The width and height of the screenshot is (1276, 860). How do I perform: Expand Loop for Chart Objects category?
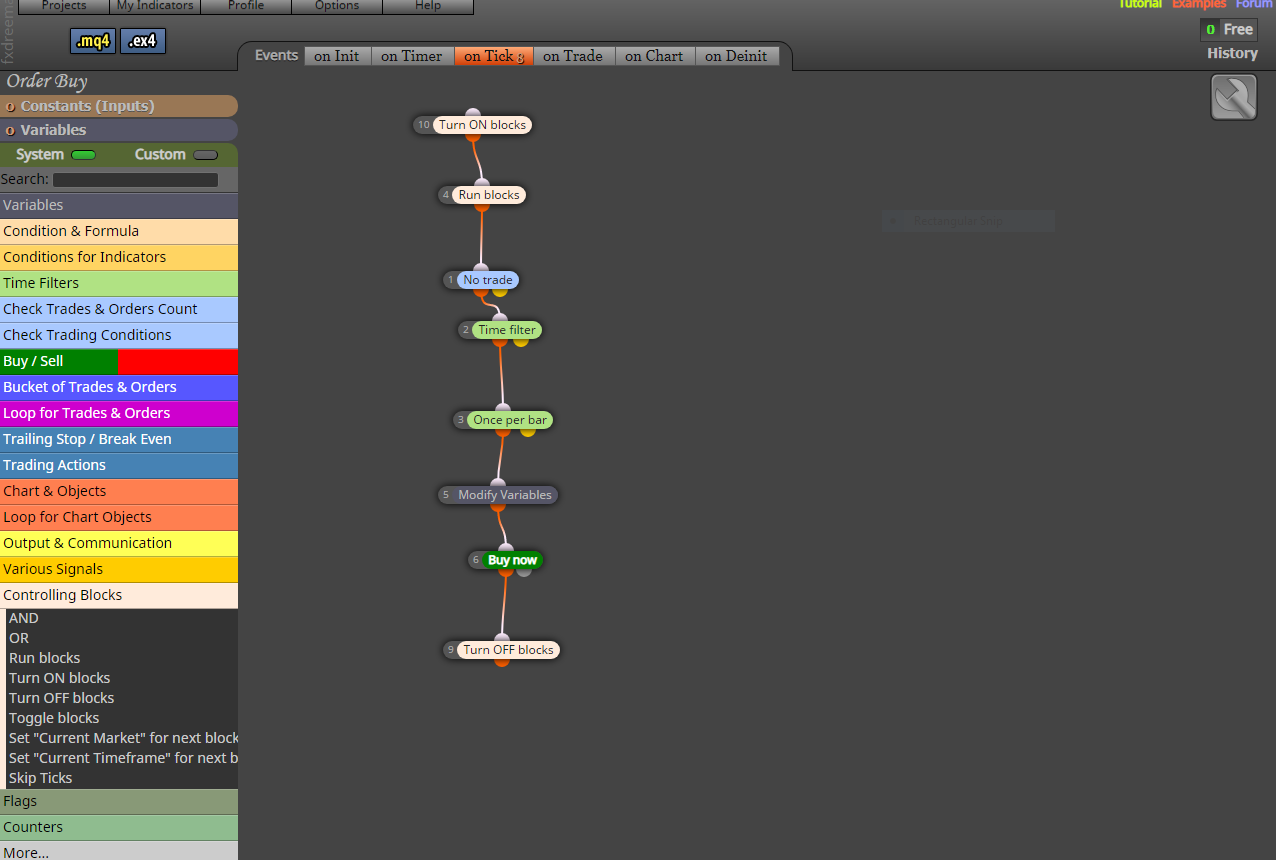(x=119, y=517)
